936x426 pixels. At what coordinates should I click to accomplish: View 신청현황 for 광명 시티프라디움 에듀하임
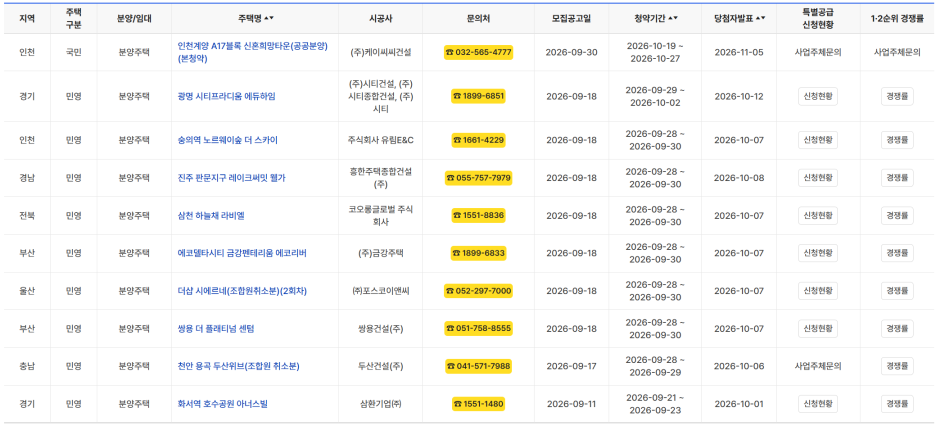[818, 96]
